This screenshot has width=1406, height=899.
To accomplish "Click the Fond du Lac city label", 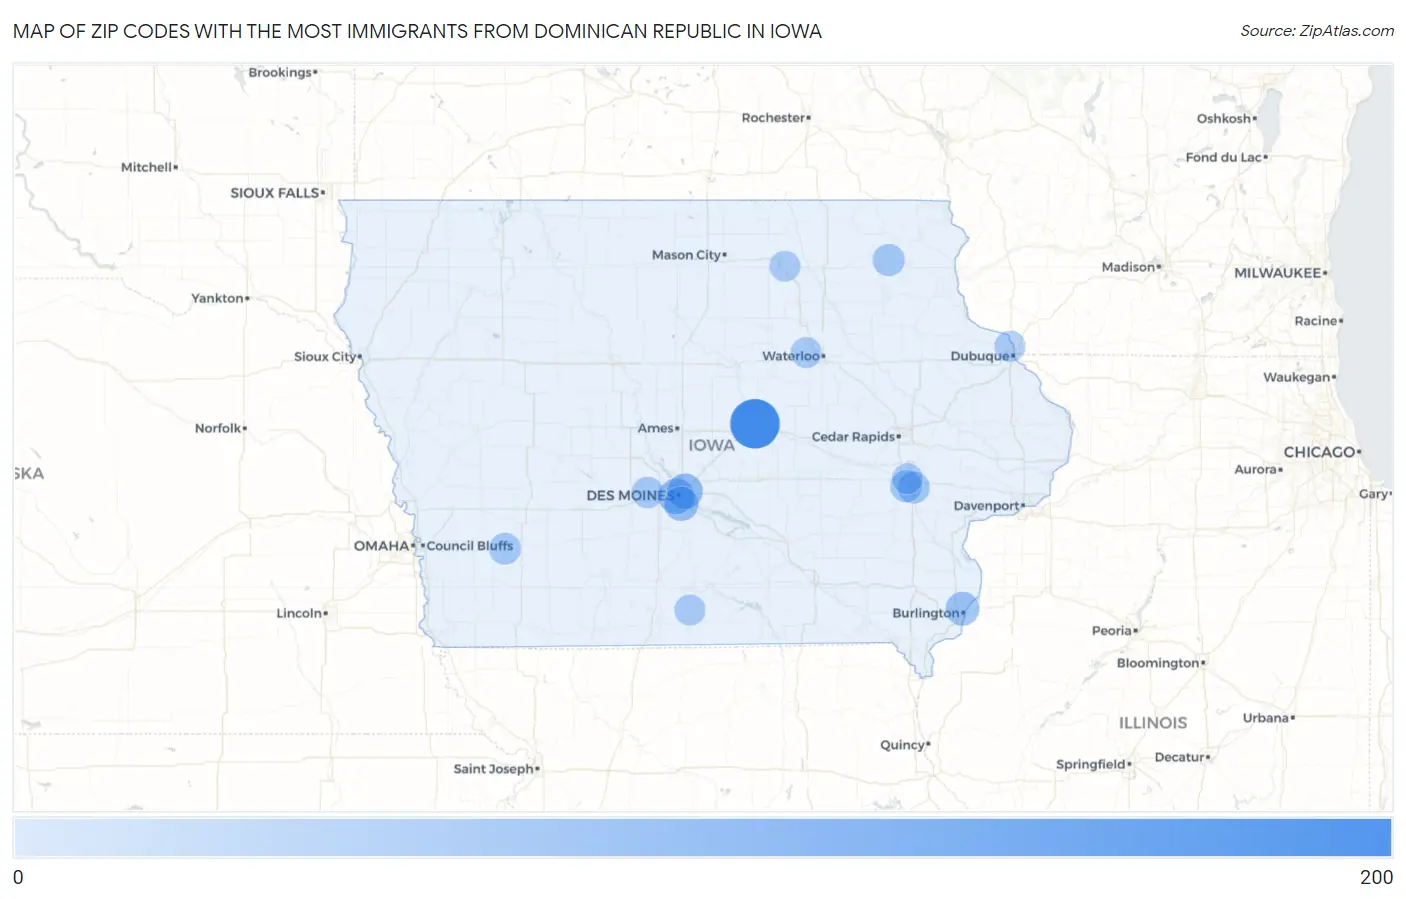I will (x=1226, y=158).
